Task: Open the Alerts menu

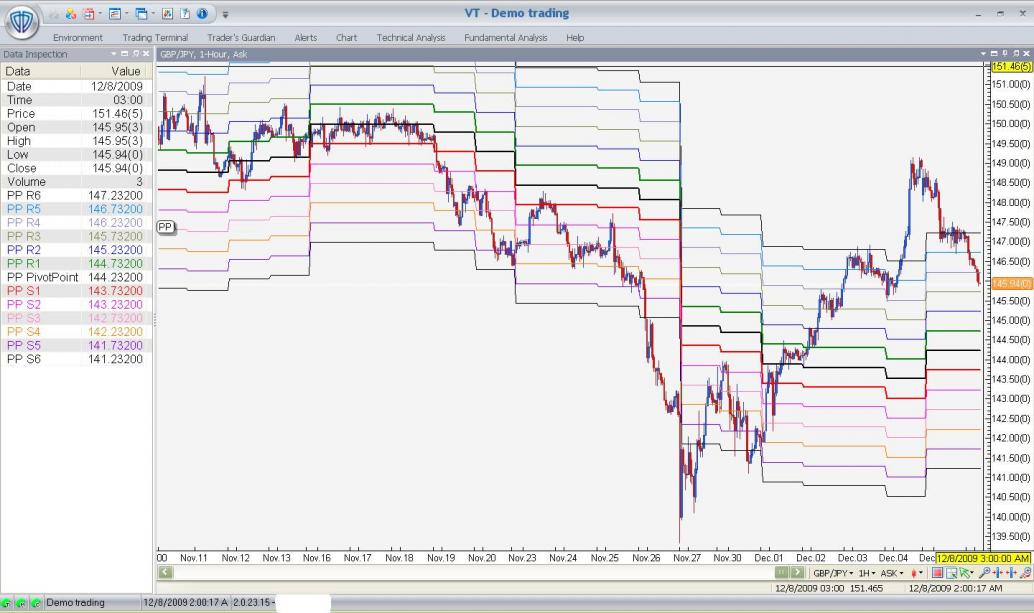Action: 305,38
